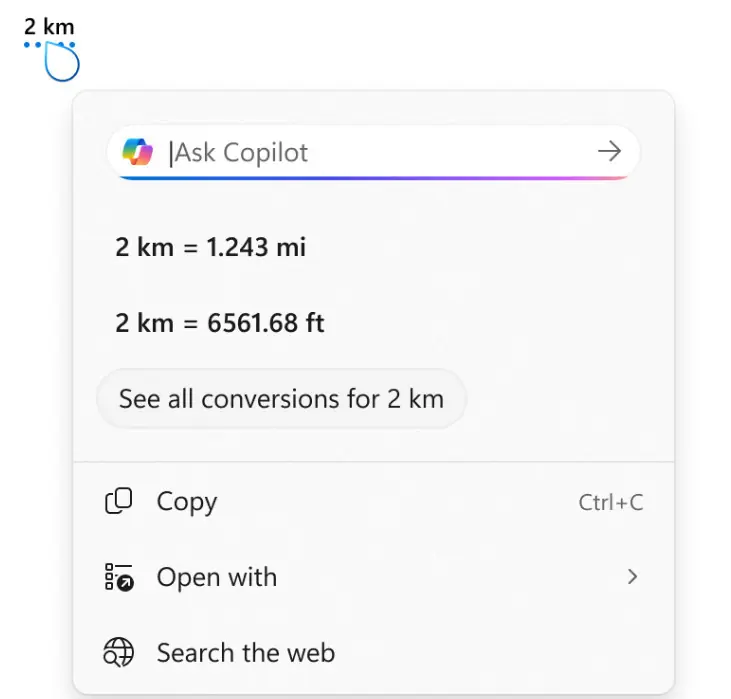This screenshot has height=699, width=731.
Task: Click the Open with icon
Action: (x=119, y=578)
